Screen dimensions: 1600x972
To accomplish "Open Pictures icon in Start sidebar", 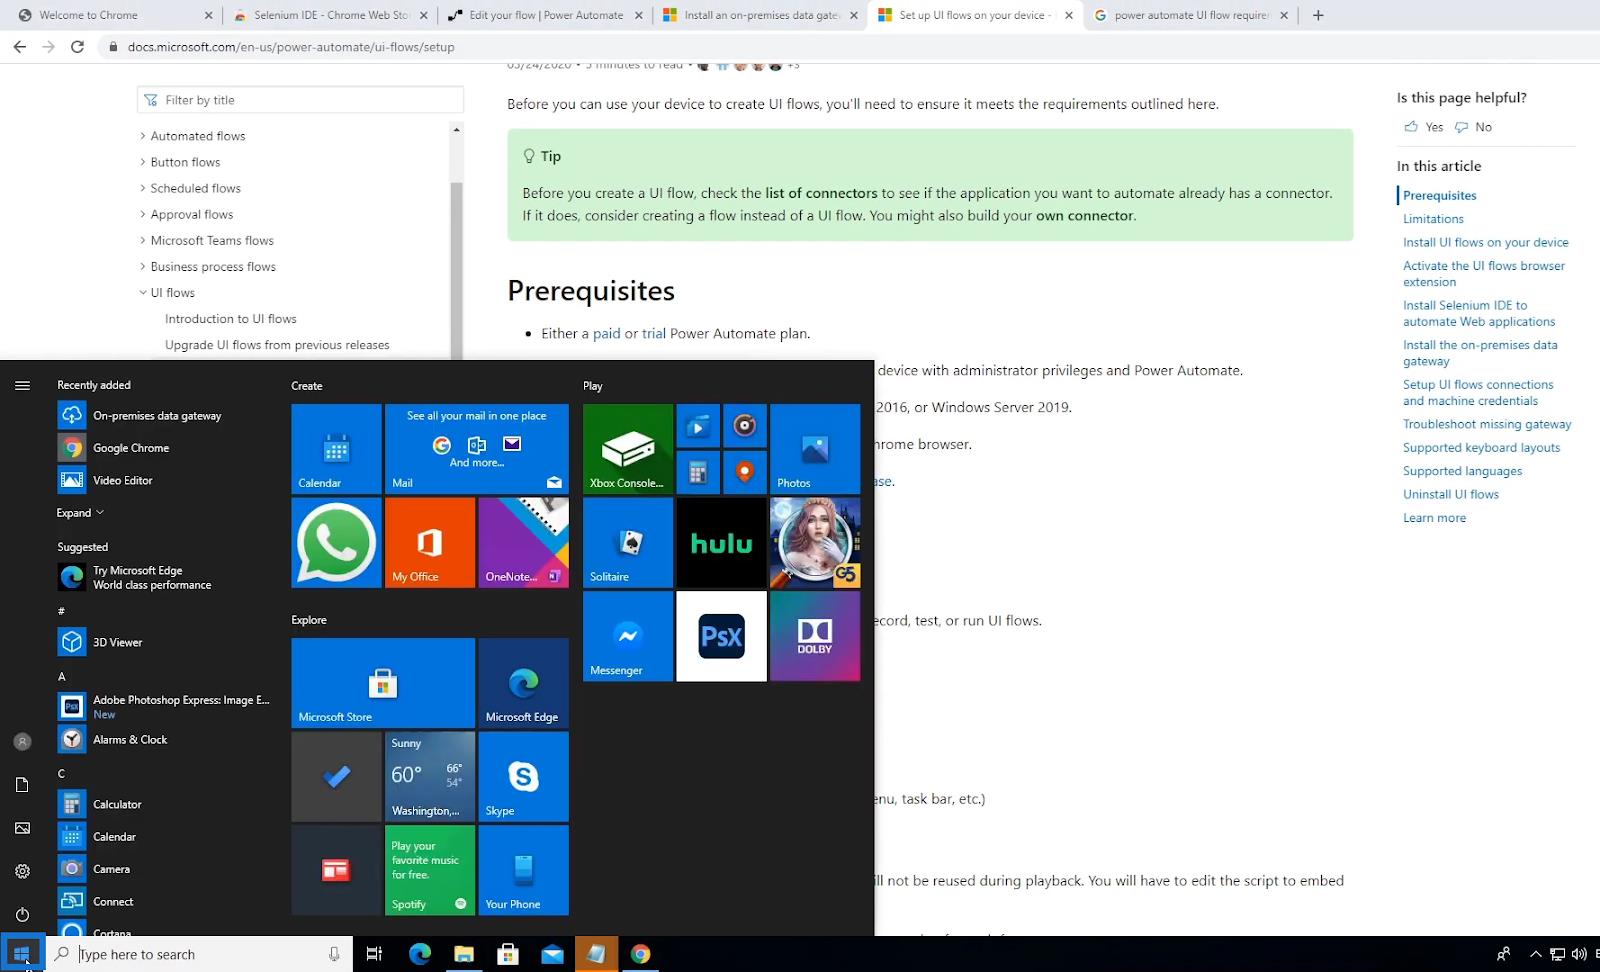I will [22, 828].
